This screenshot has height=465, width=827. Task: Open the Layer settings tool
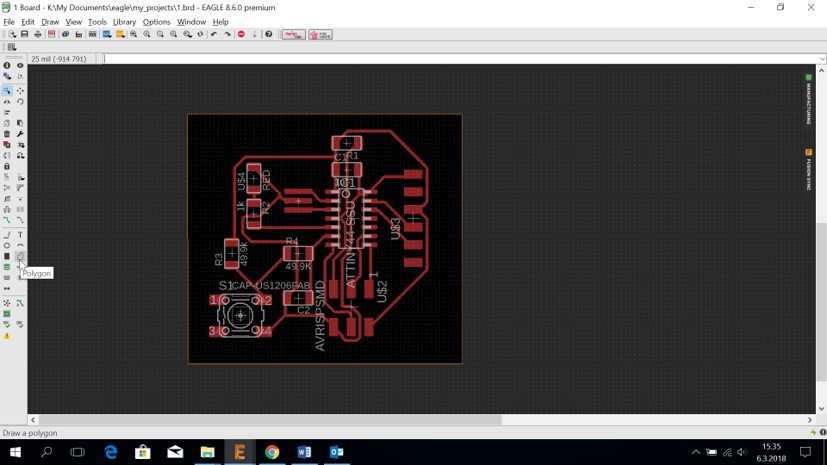7,76
